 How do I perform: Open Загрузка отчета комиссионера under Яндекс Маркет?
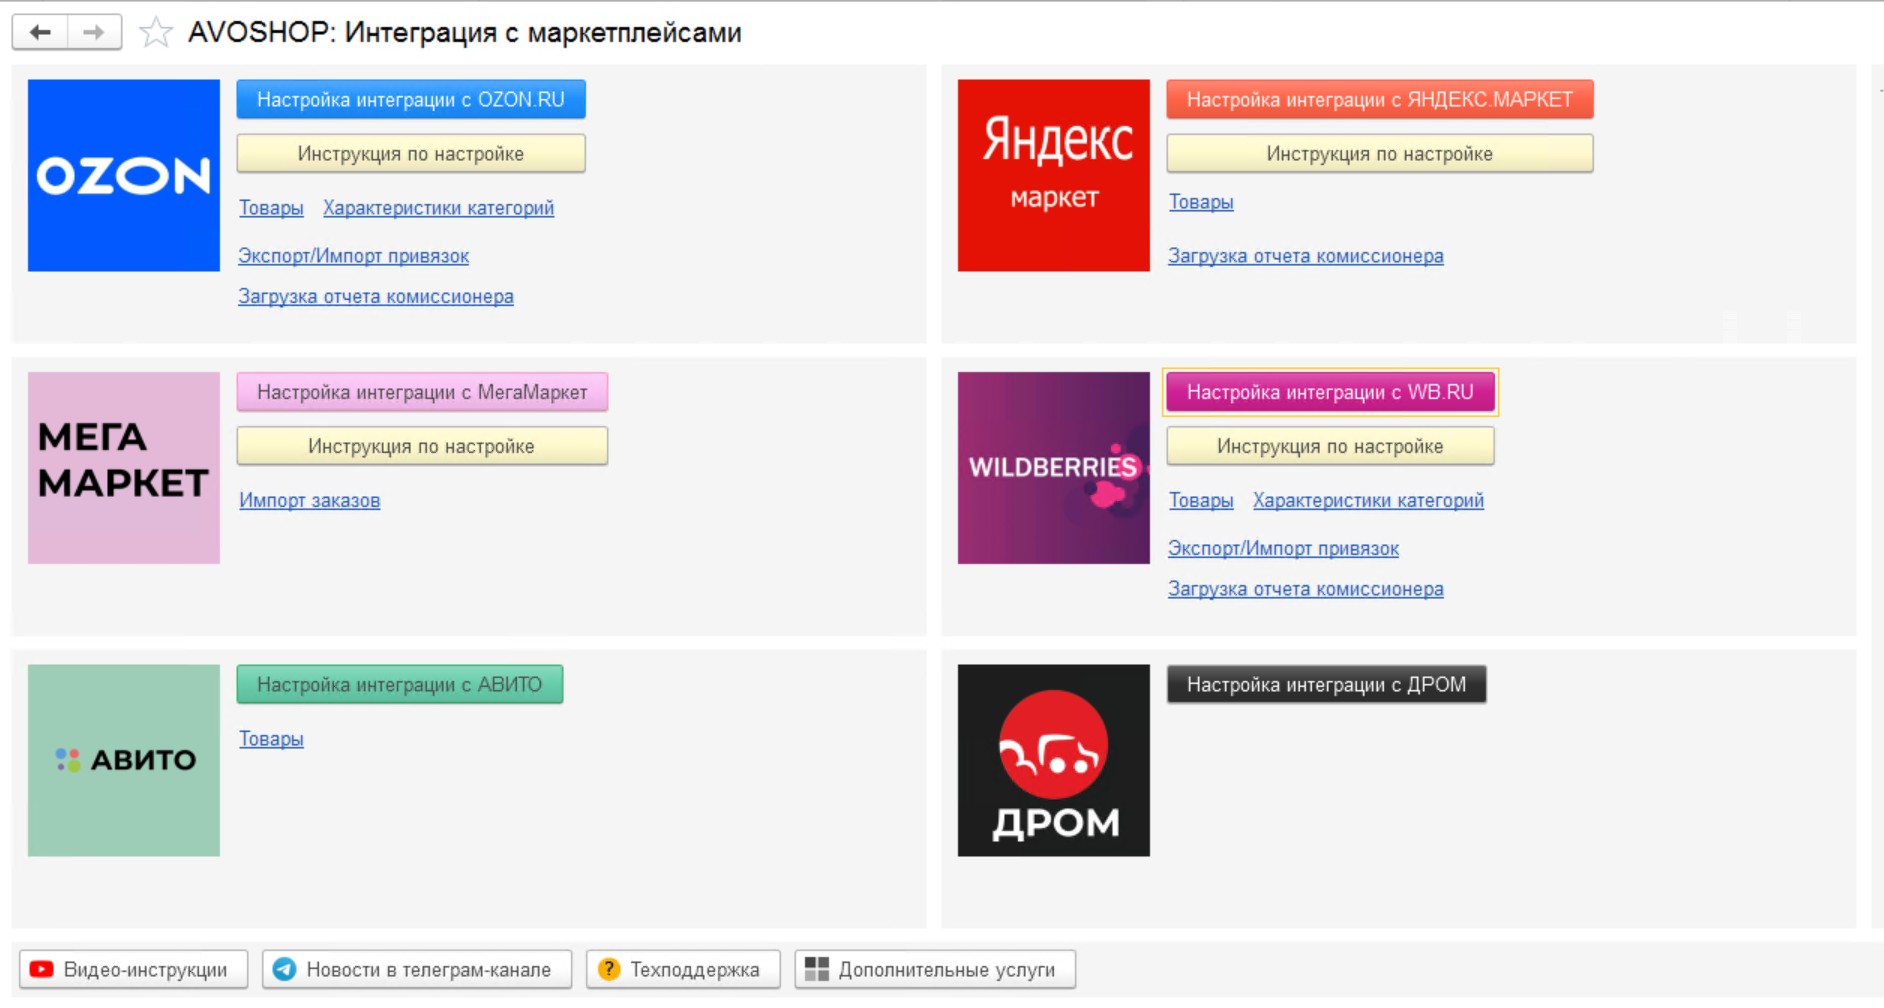1306,256
